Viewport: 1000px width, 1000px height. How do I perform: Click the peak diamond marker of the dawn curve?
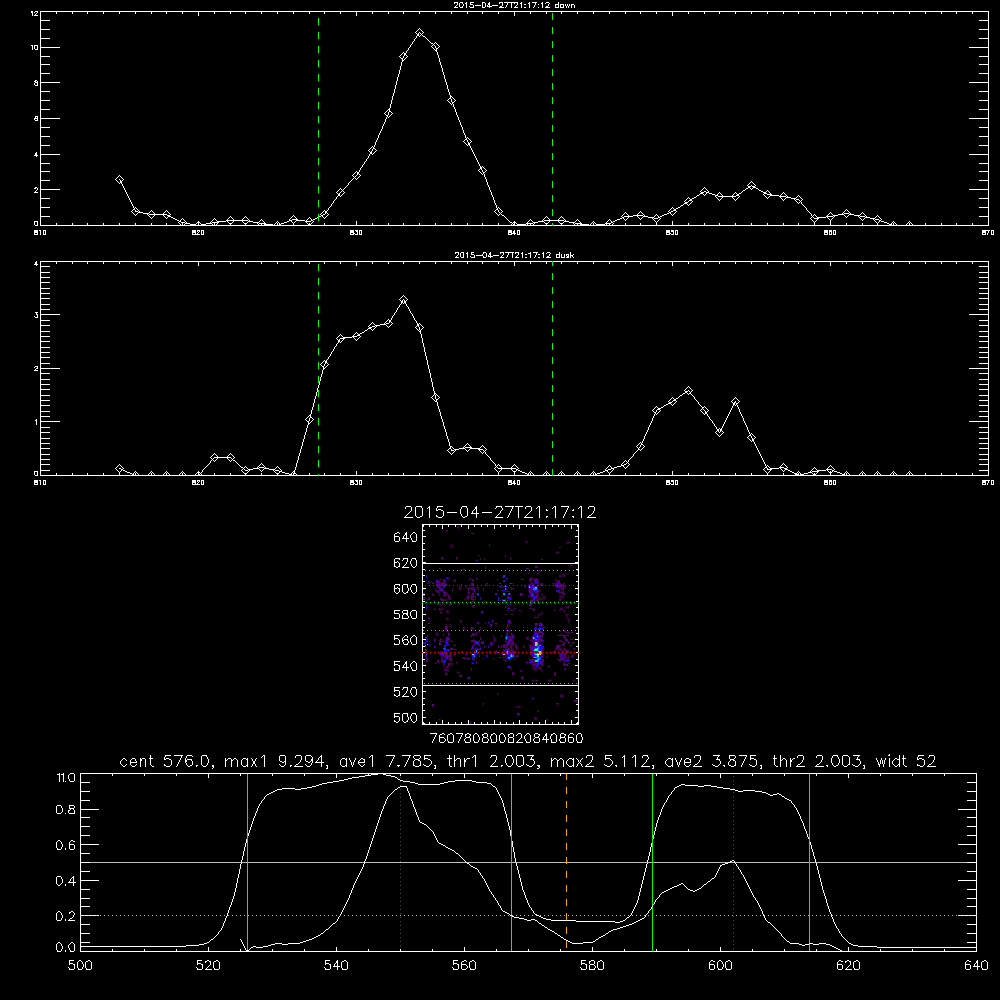click(420, 32)
